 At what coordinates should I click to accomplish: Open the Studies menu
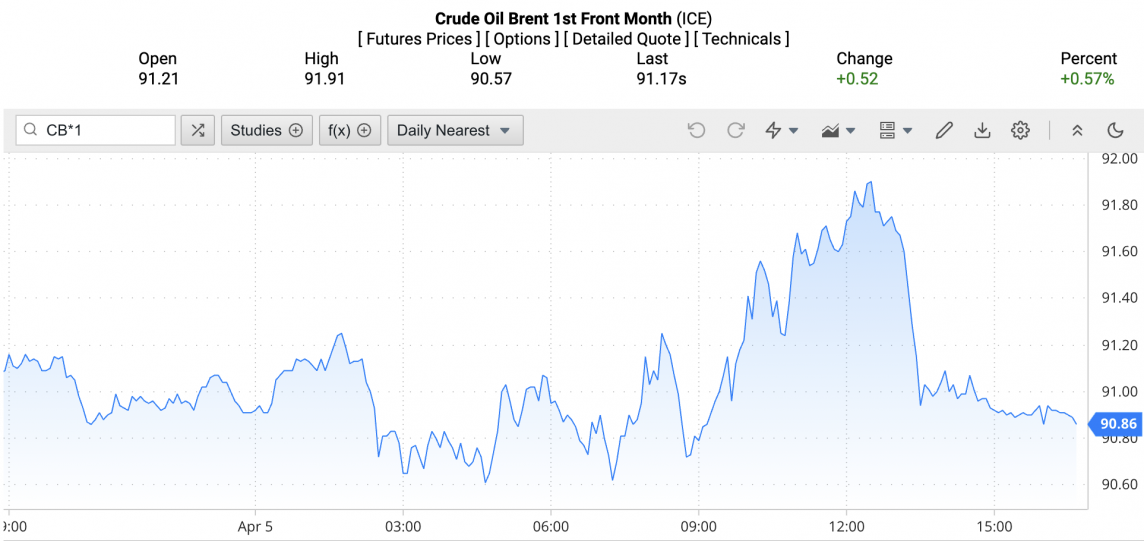click(x=266, y=130)
